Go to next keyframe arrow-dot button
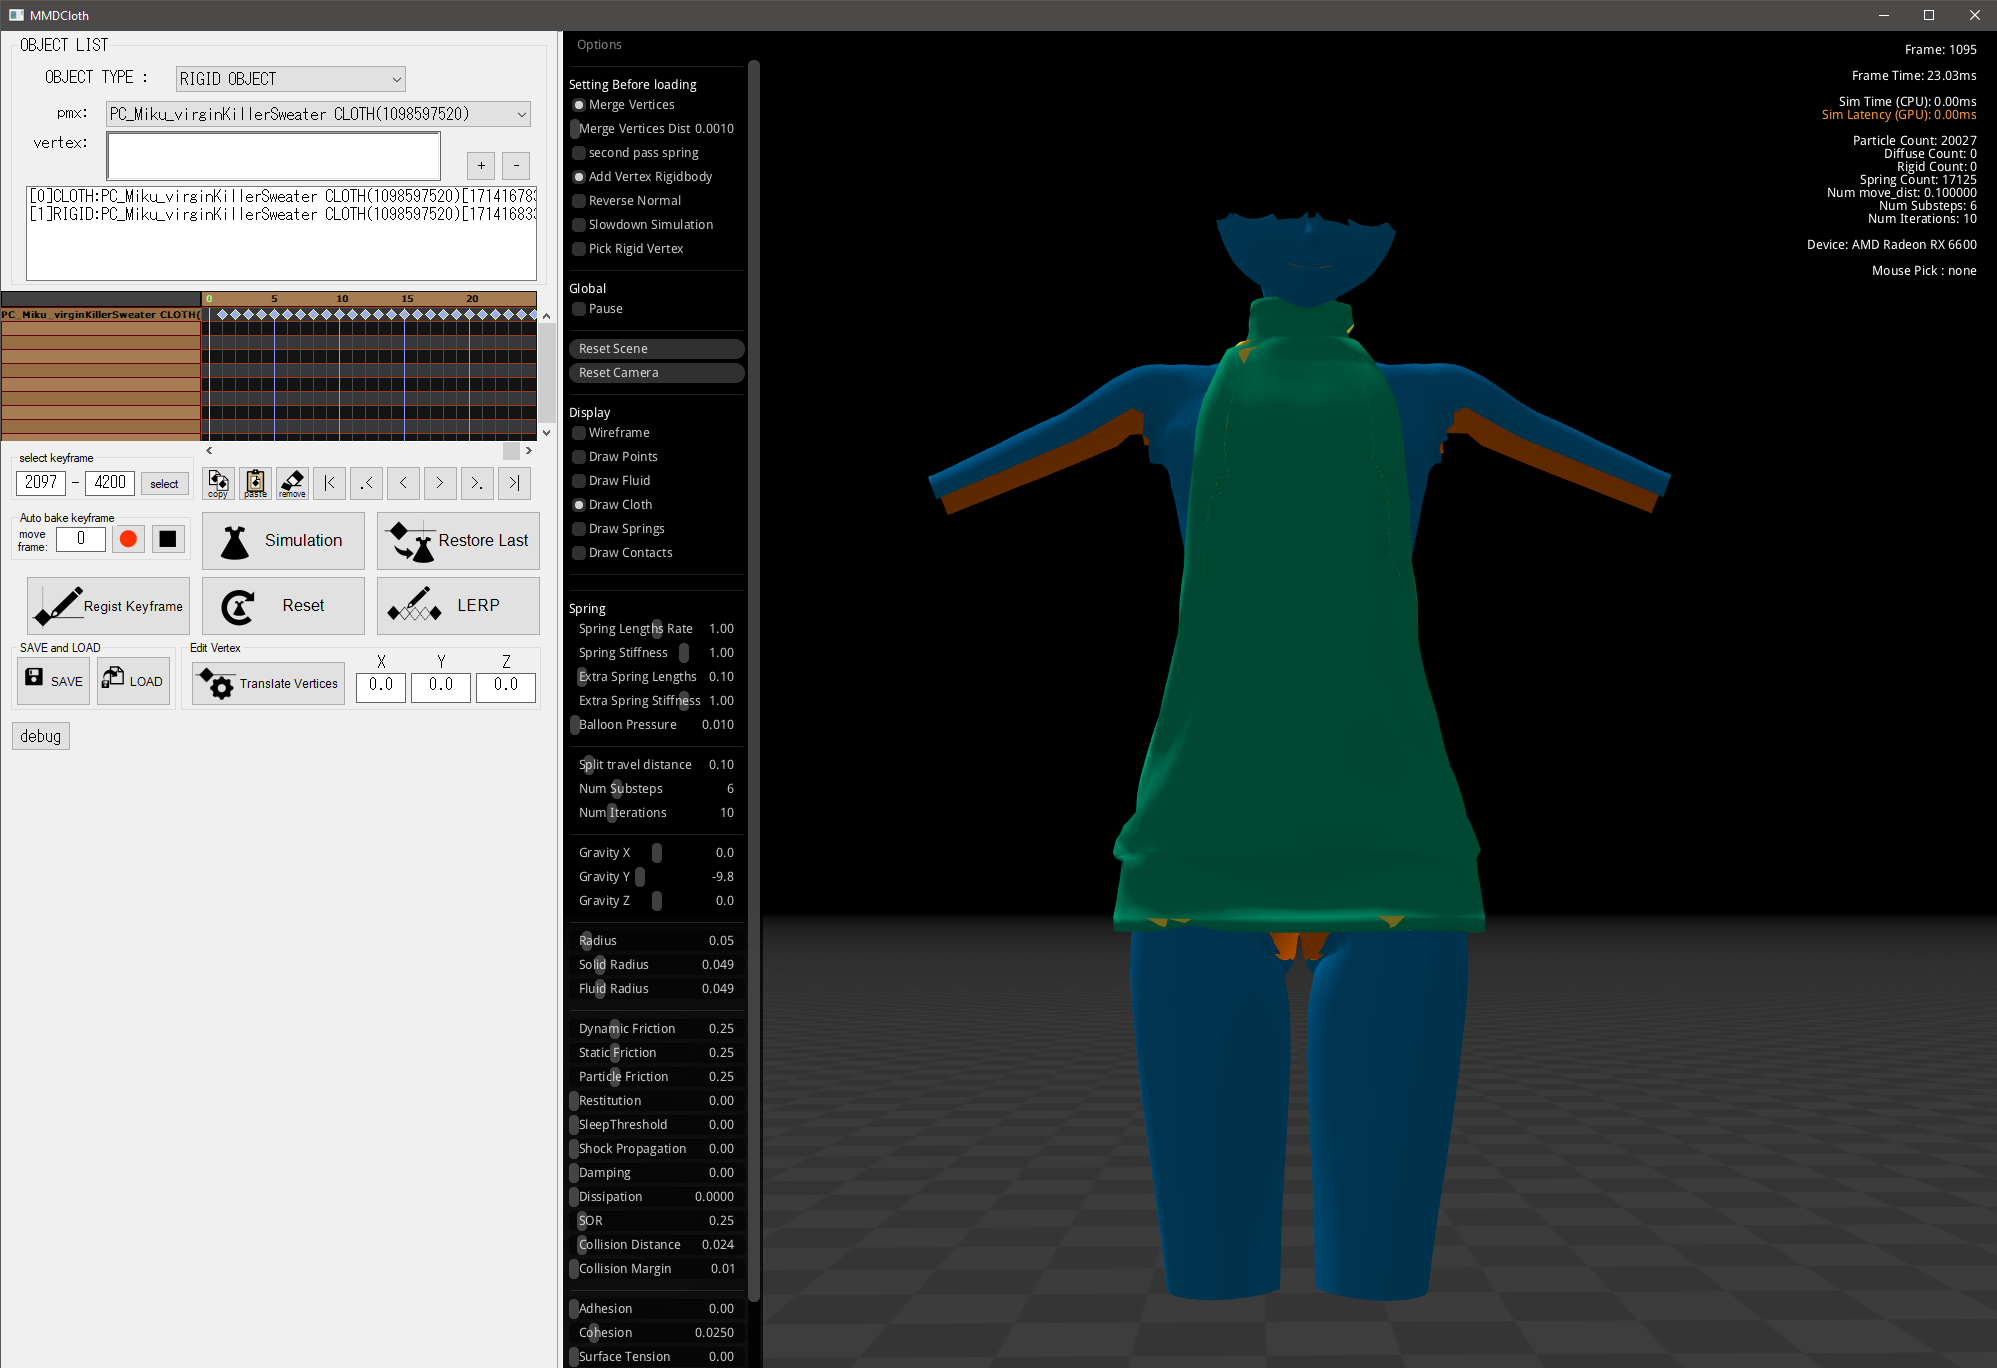Image resolution: width=1997 pixels, height=1368 pixels. coord(477,483)
